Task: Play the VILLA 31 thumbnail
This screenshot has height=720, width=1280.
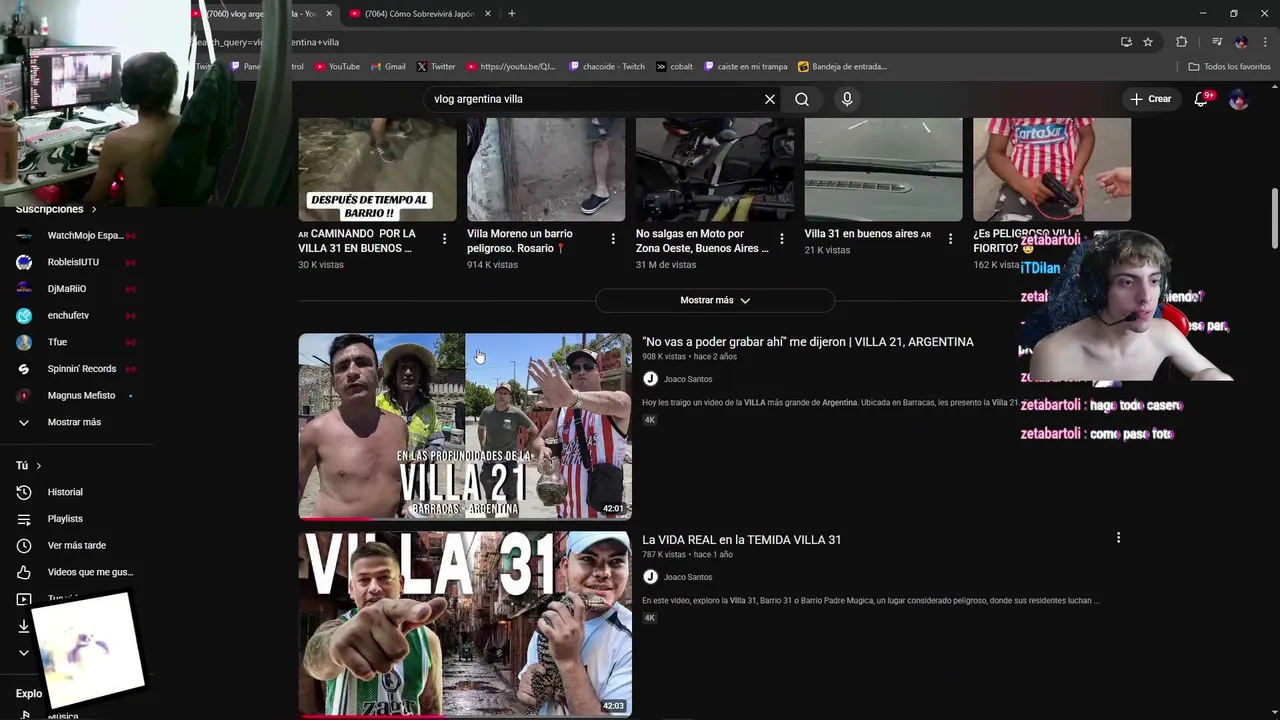Action: coord(465,624)
